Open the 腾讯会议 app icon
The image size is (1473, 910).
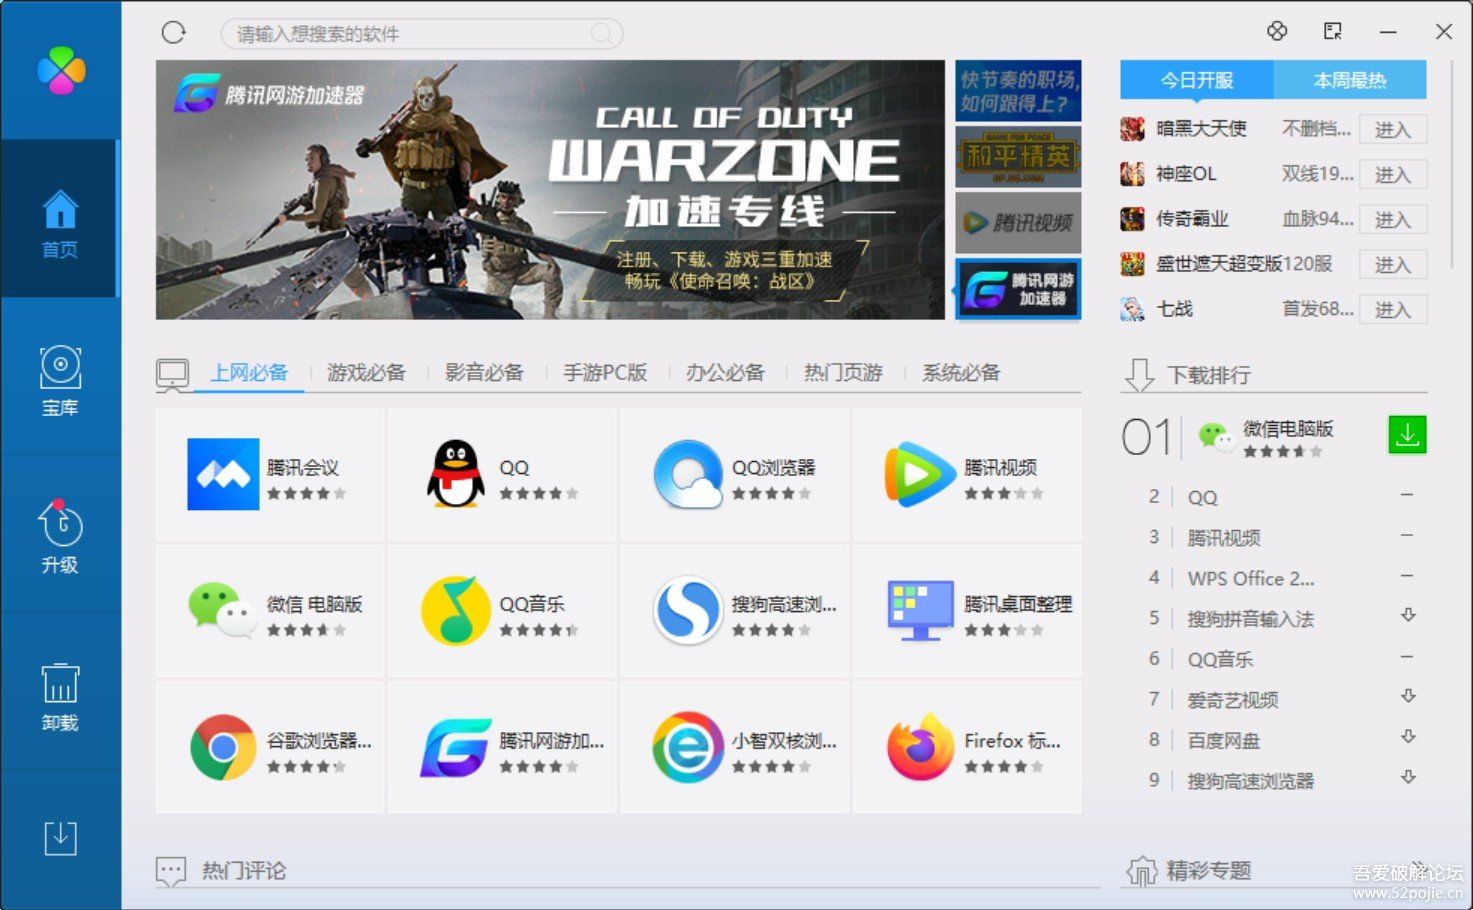click(223, 474)
